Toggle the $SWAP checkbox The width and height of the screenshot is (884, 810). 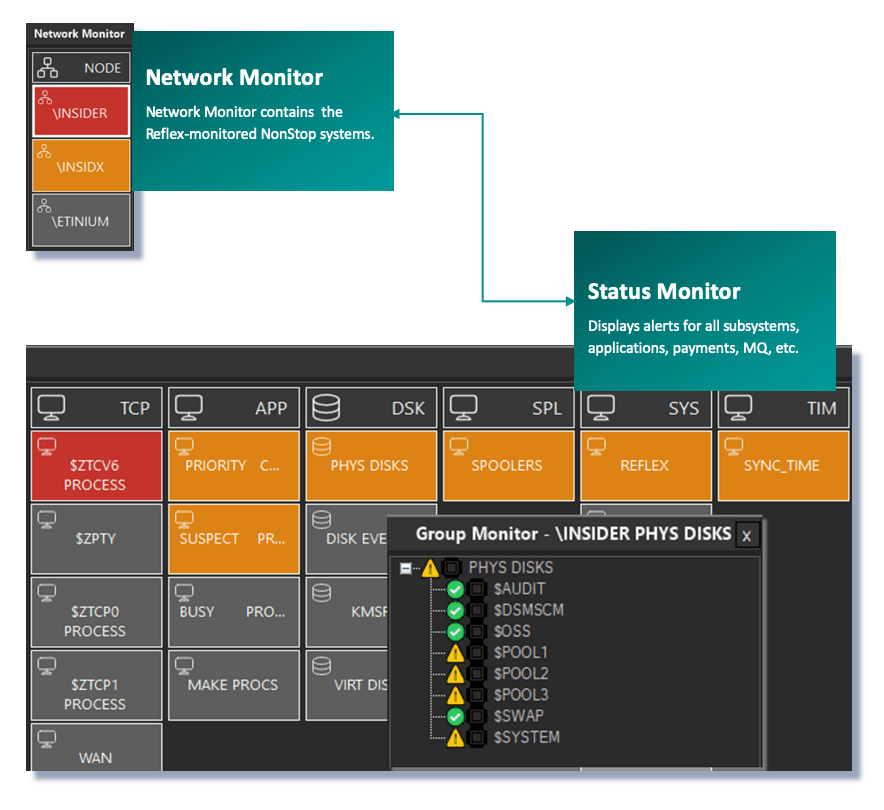(x=476, y=716)
